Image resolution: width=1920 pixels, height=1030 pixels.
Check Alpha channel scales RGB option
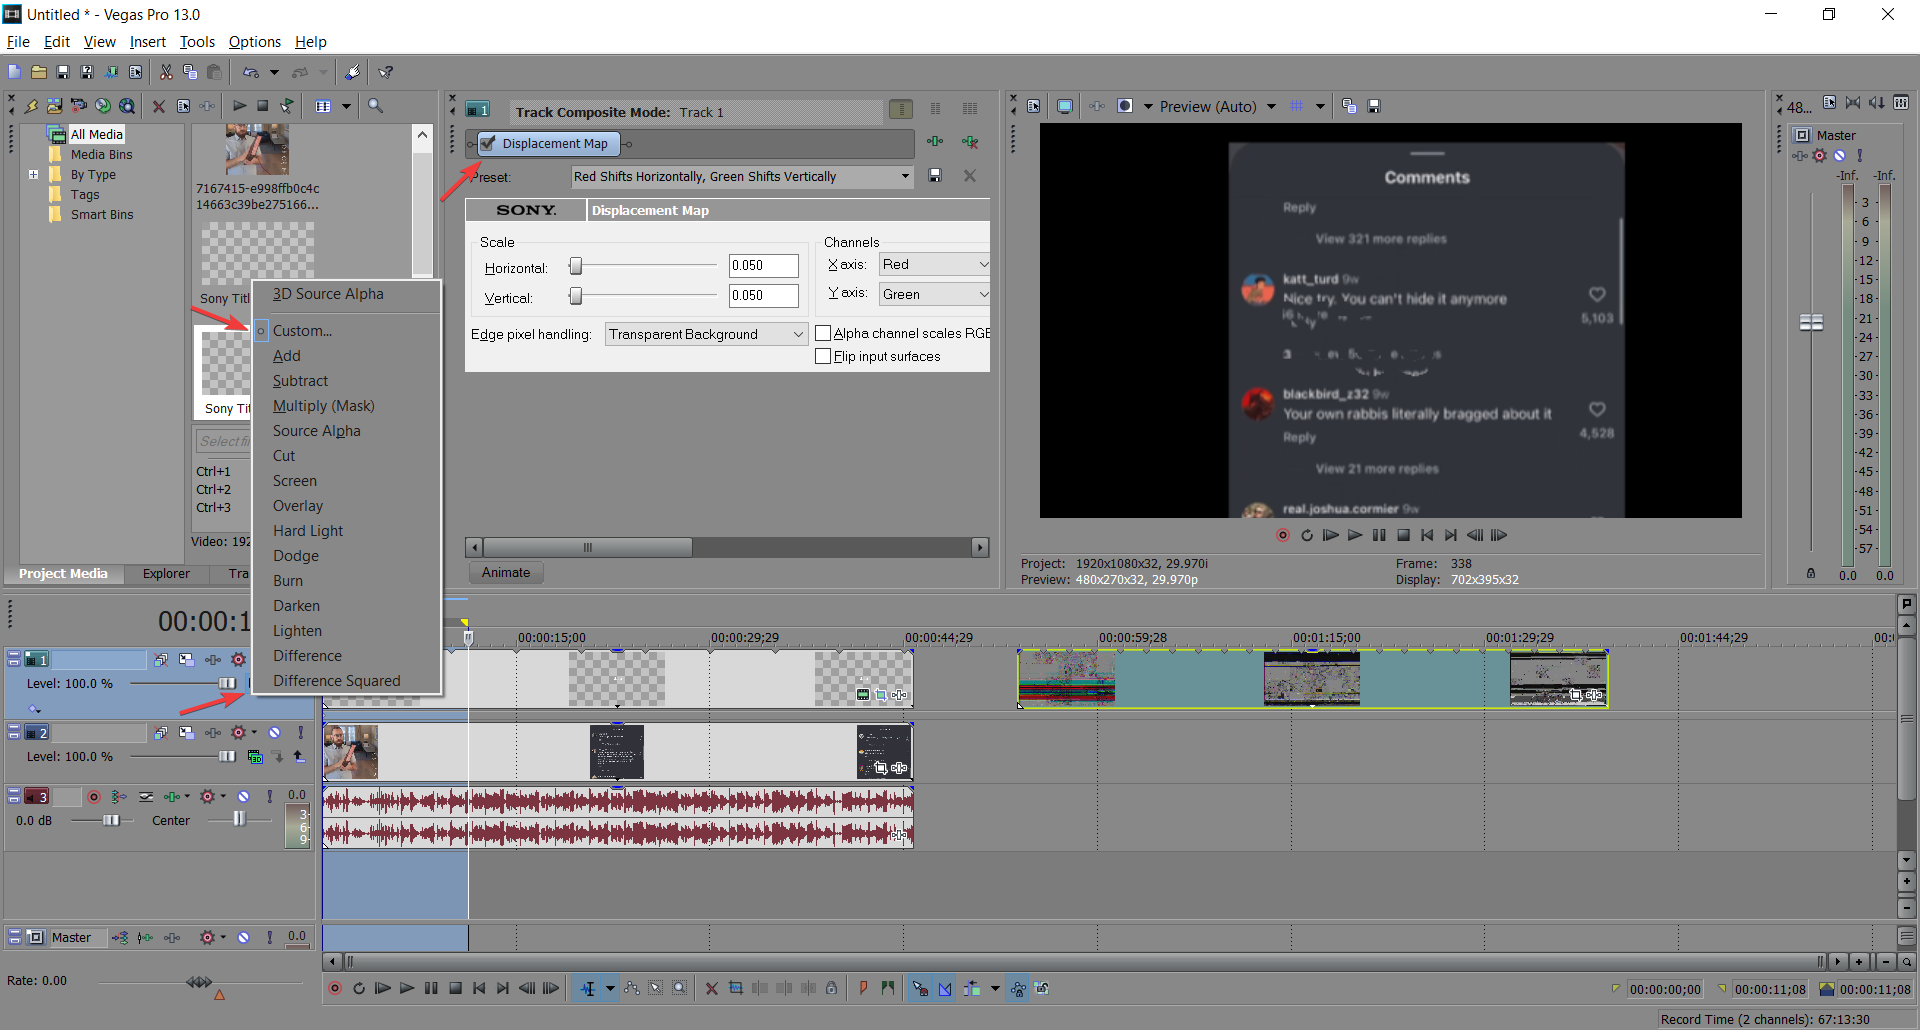coord(823,333)
